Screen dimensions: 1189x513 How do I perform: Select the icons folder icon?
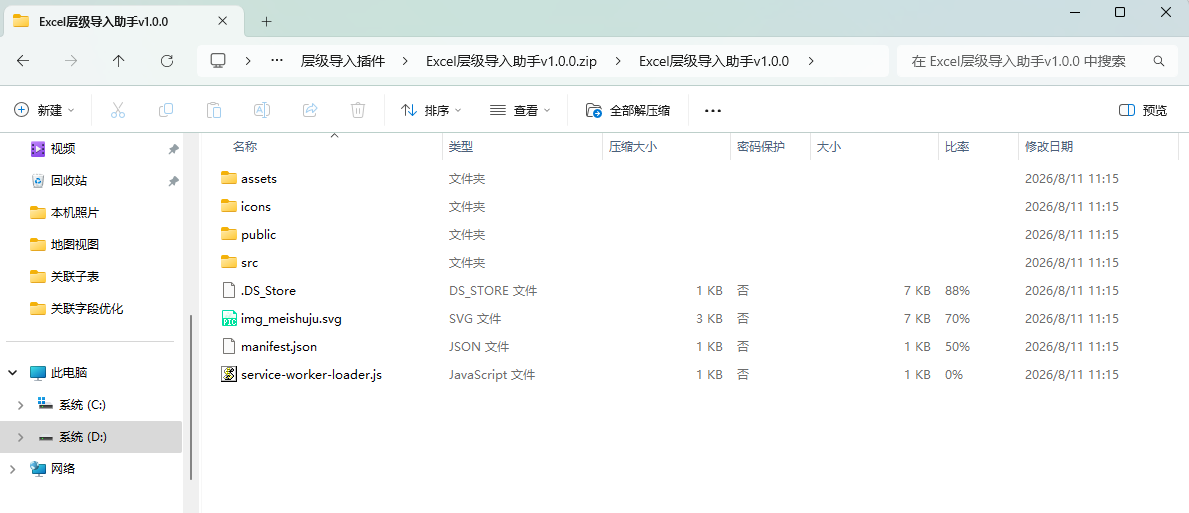point(229,206)
